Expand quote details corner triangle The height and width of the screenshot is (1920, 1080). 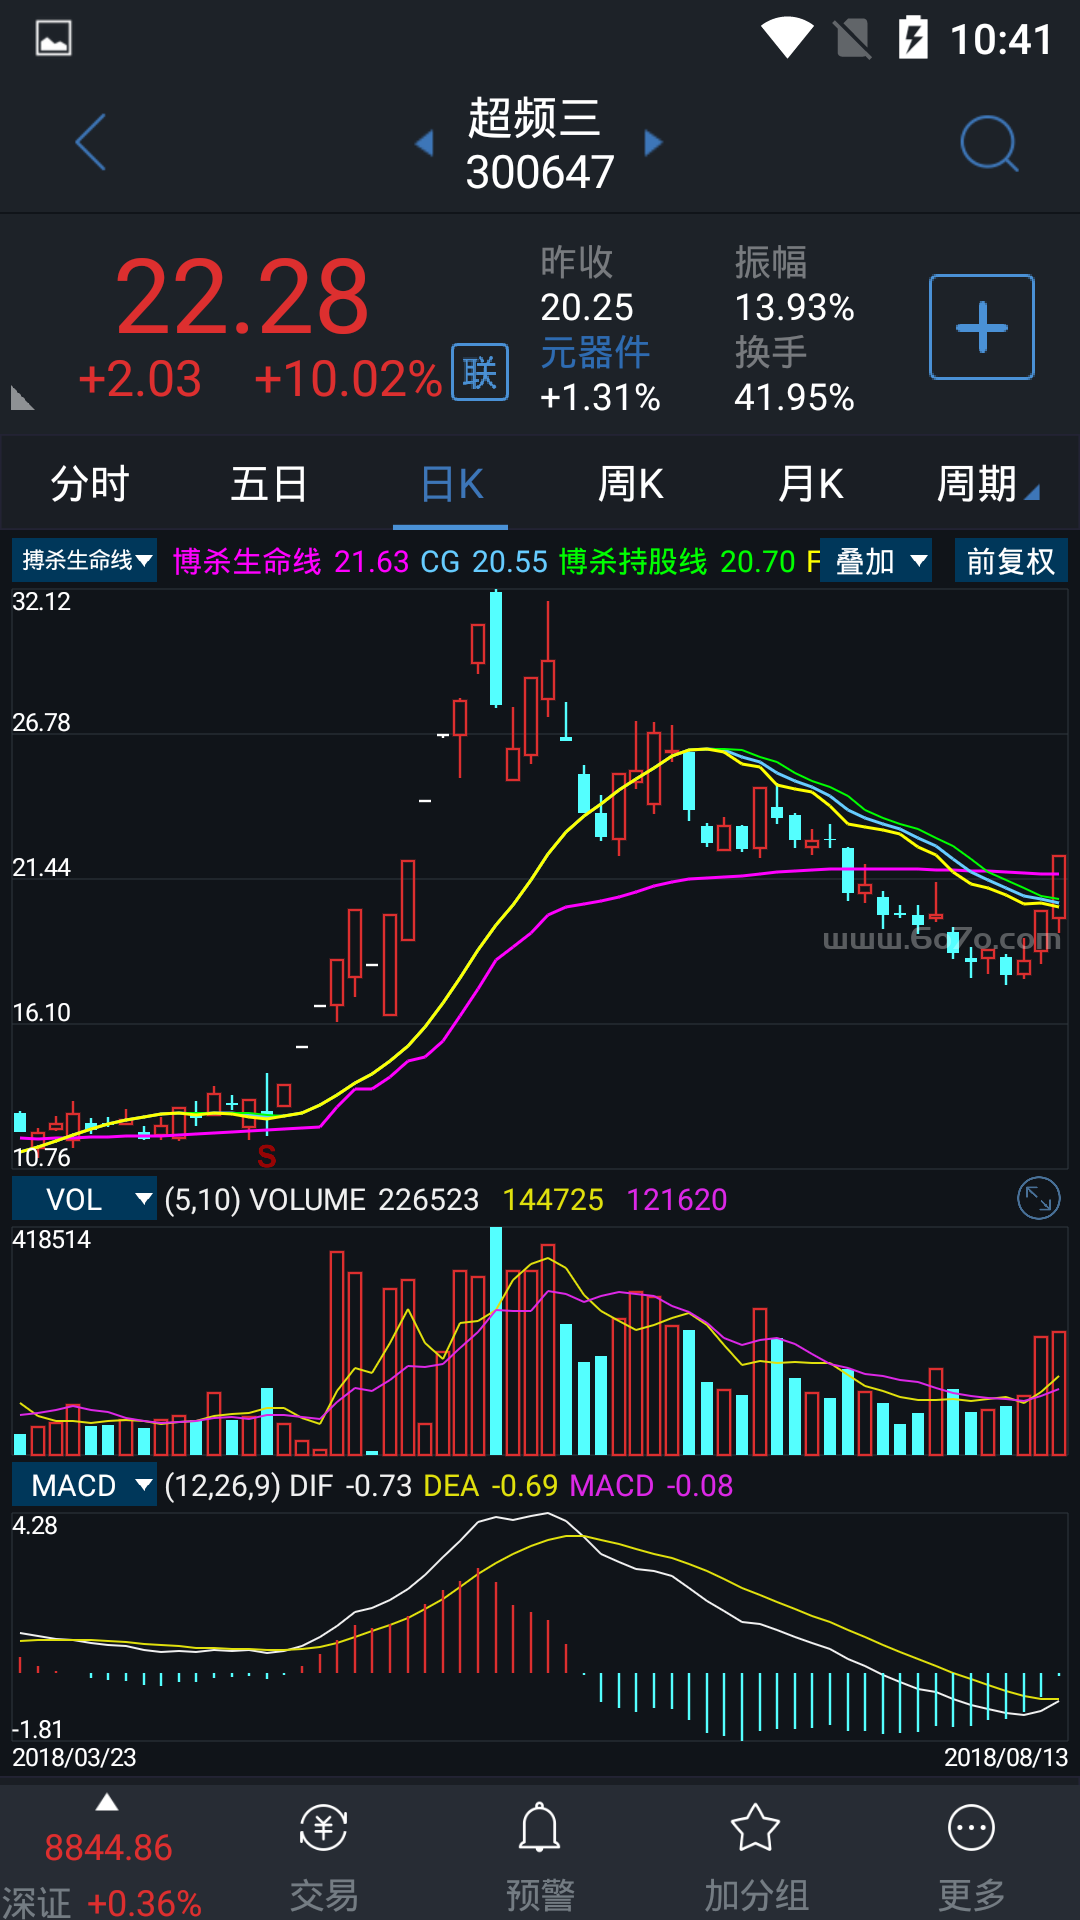point(22,398)
